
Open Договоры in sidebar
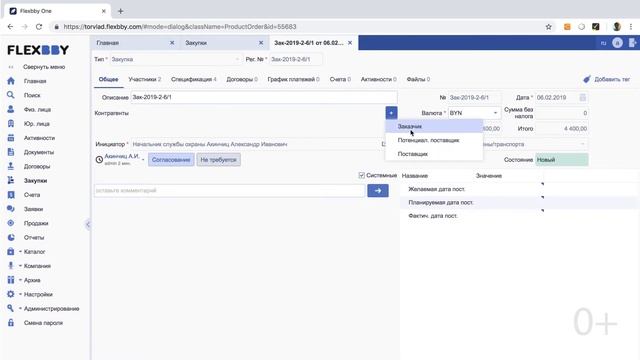pos(37,167)
